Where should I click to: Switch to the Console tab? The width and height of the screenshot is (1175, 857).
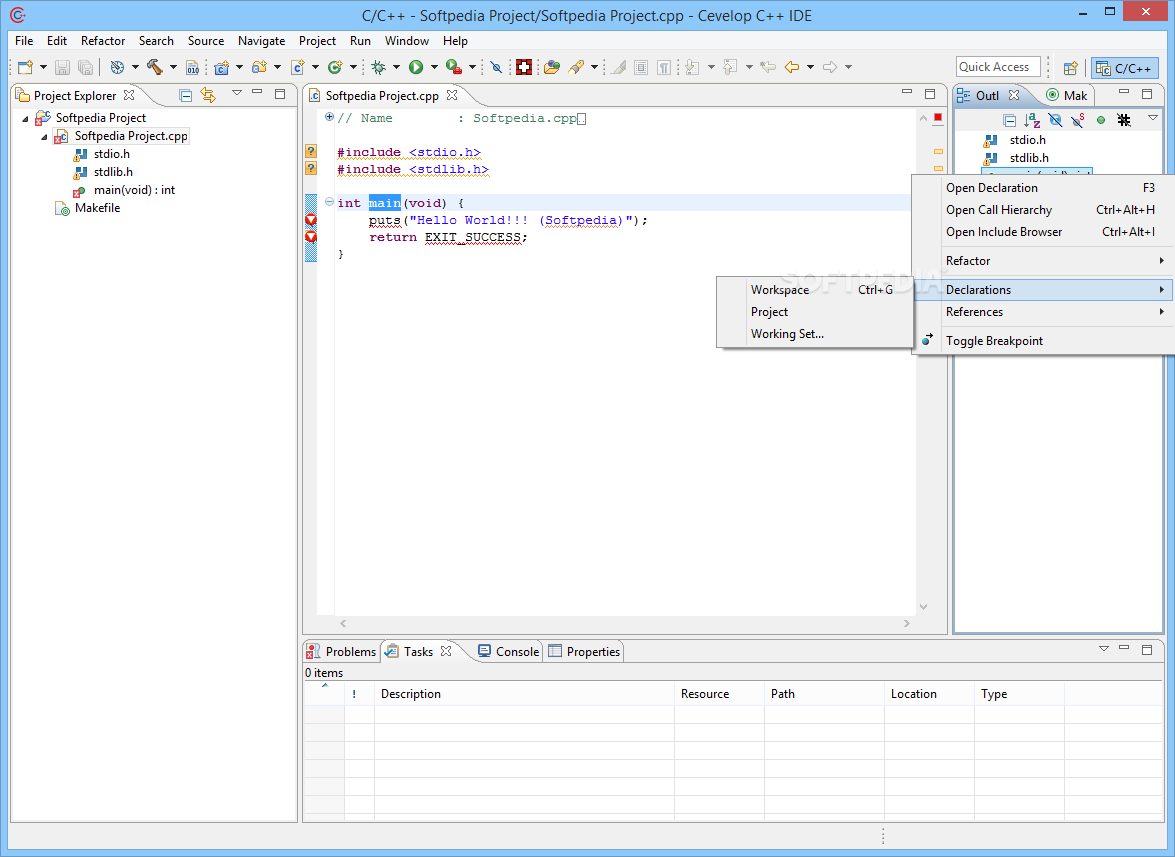[509, 652]
